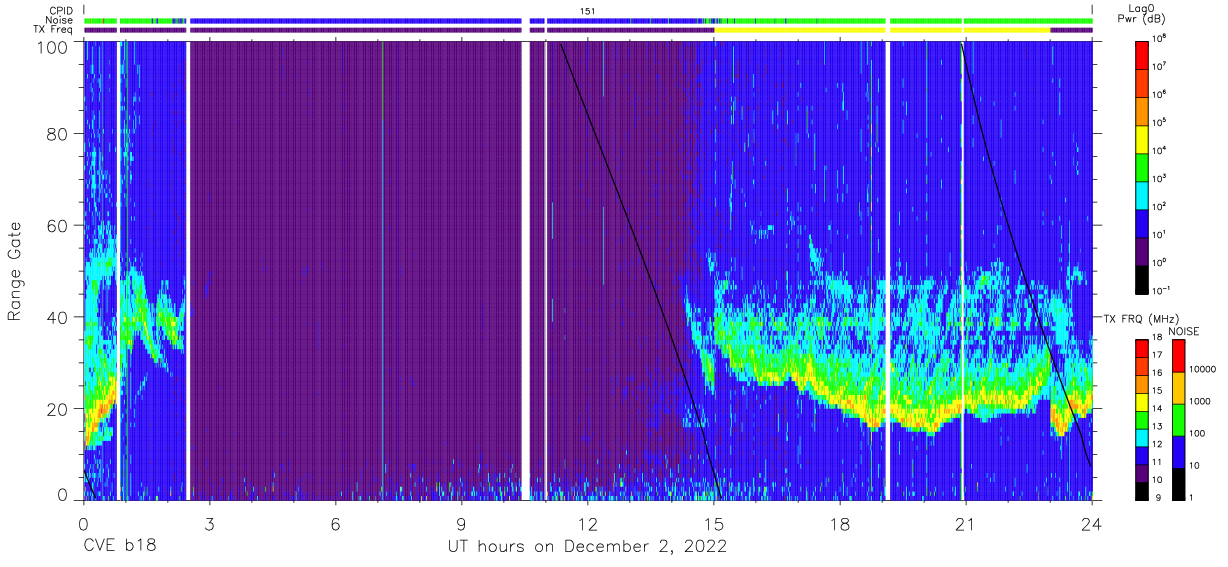Click the thin green vertical line near hour 7
Viewport: 1228px width, 567px height.
(x=382, y=270)
